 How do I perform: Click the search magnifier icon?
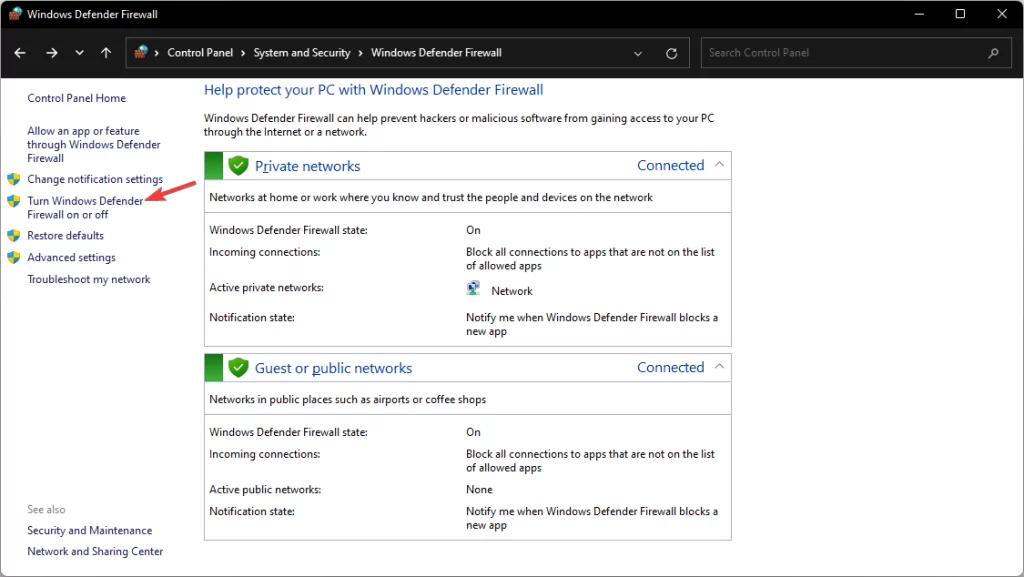pyautogui.click(x=993, y=52)
